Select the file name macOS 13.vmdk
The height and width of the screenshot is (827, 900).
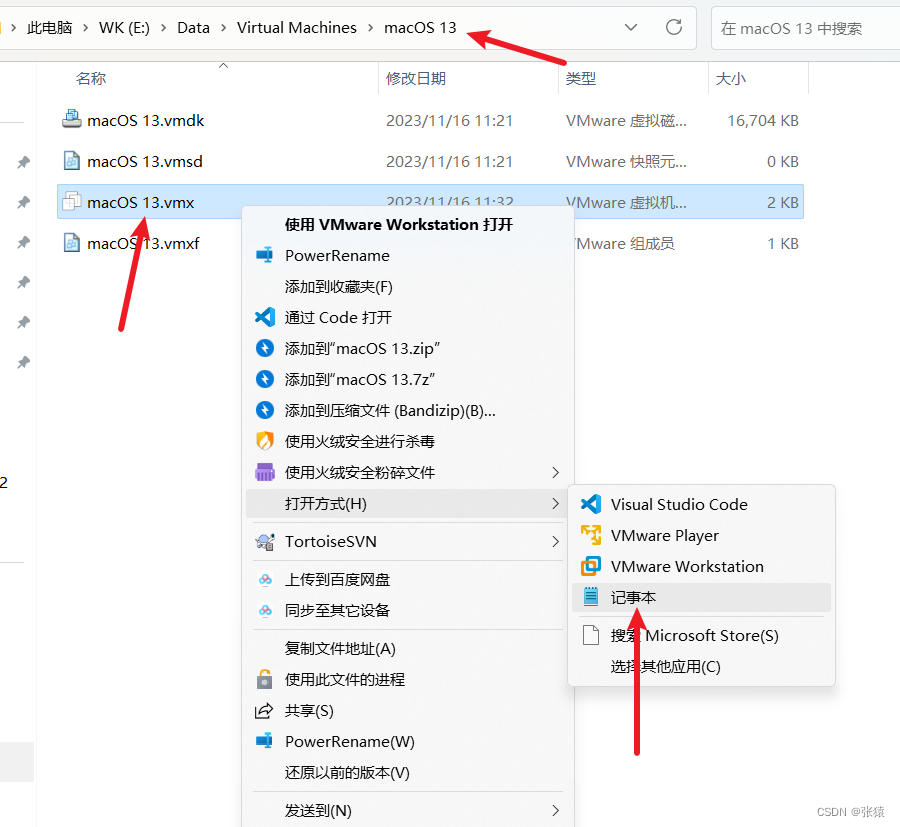pyautogui.click(x=146, y=121)
